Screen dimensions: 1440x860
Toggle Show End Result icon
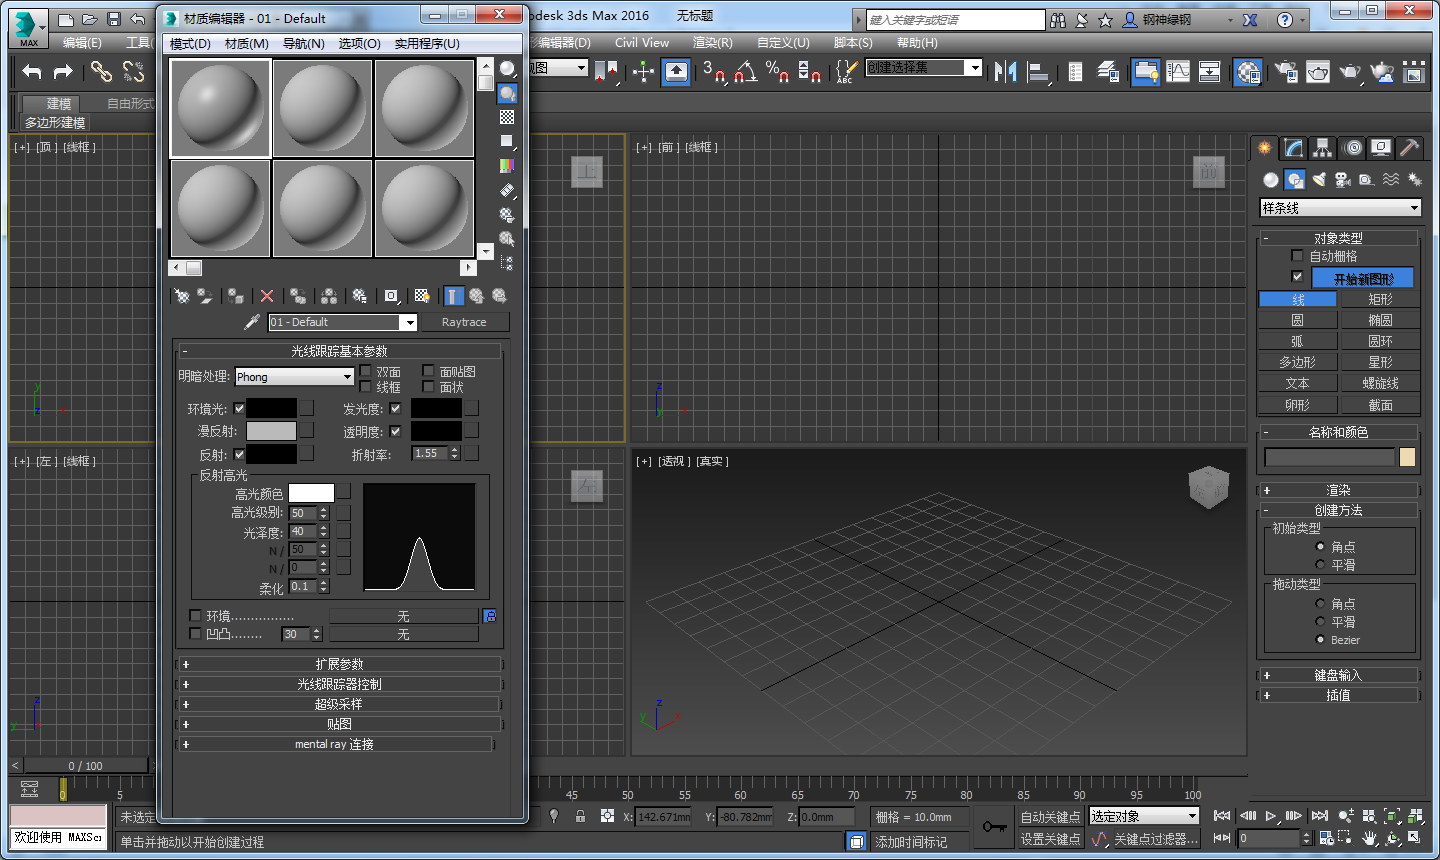[x=454, y=296]
